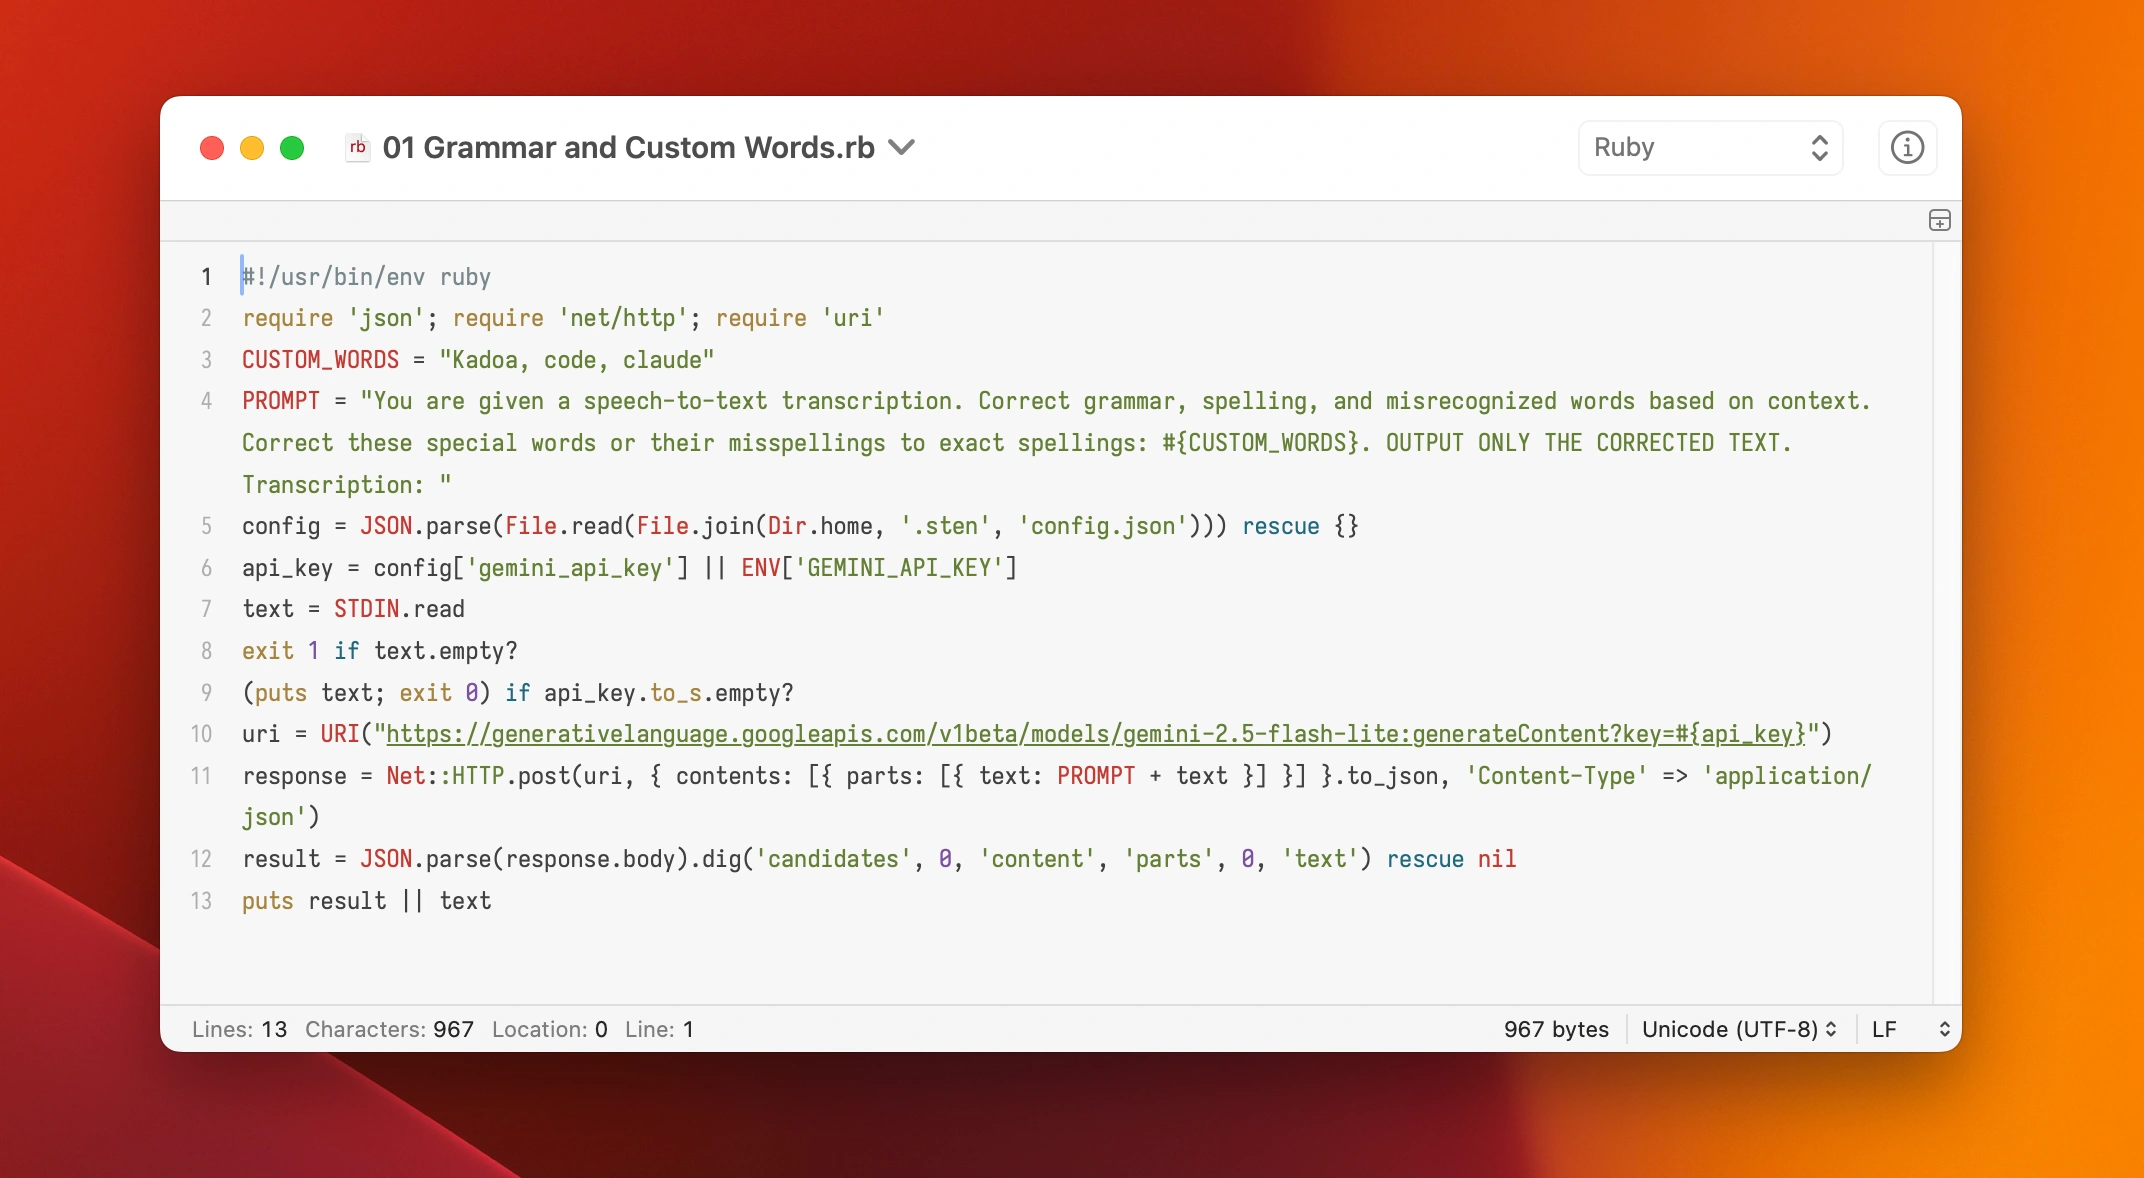Open the Unicode (UTF-8) encoding selector
The image size is (2144, 1178).
pyautogui.click(x=1738, y=1029)
